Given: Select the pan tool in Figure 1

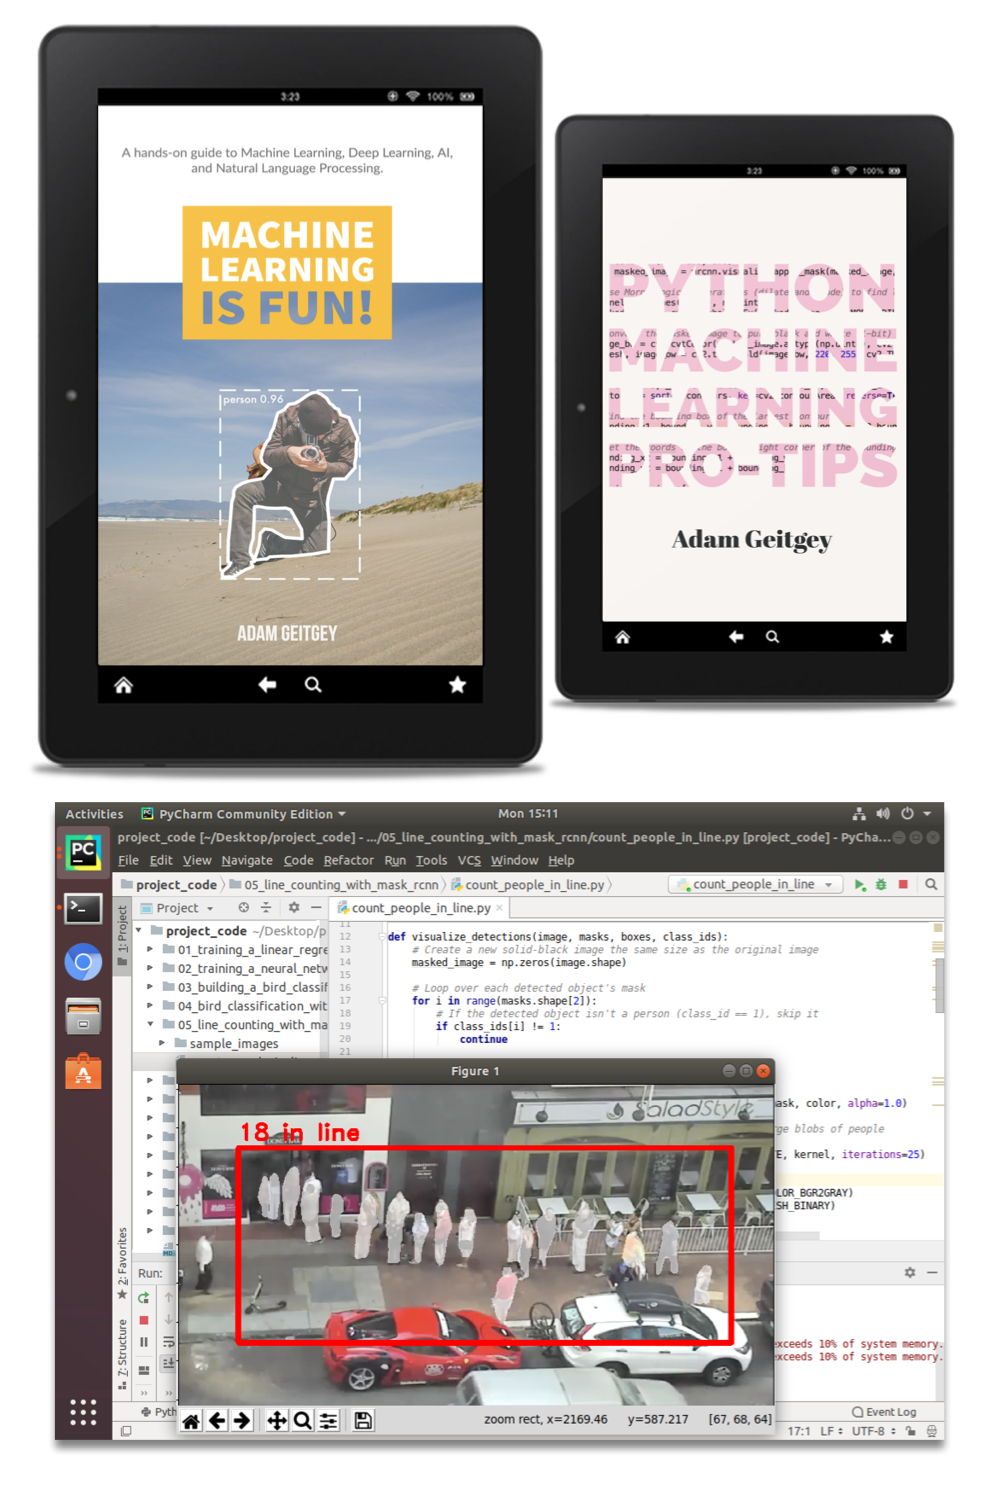Looking at the screenshot, I should tap(277, 1420).
